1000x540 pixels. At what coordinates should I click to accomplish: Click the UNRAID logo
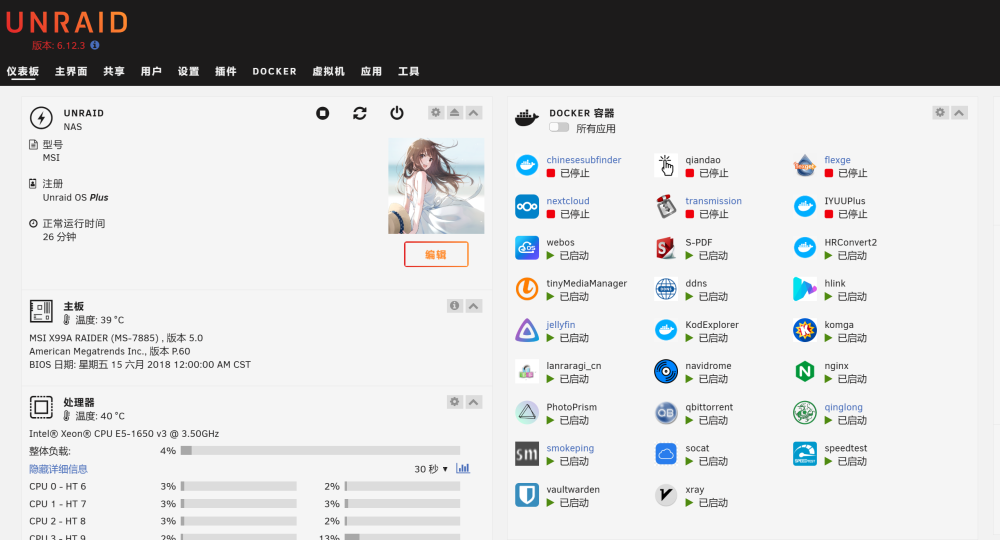pos(66,23)
